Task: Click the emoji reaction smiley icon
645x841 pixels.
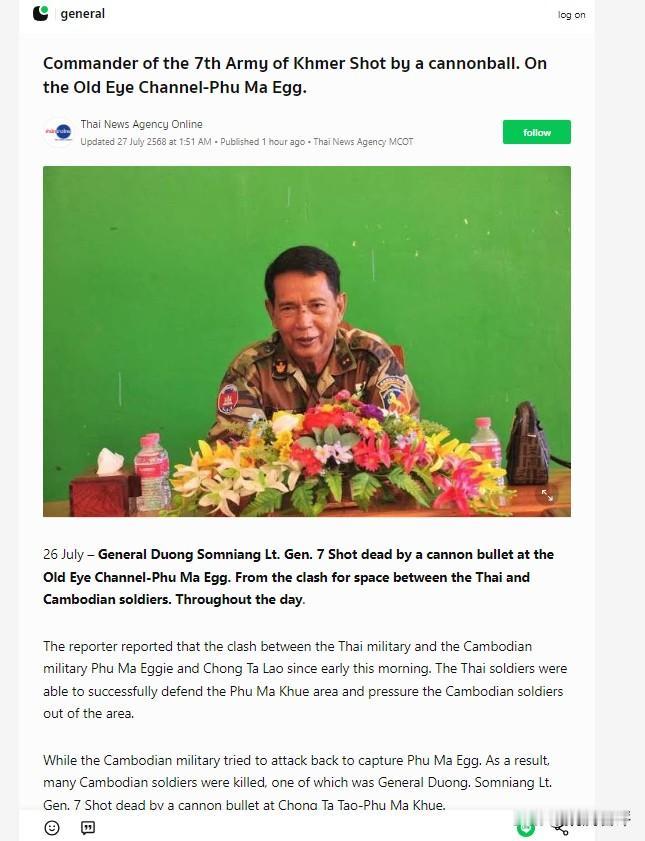Action: click(x=52, y=828)
